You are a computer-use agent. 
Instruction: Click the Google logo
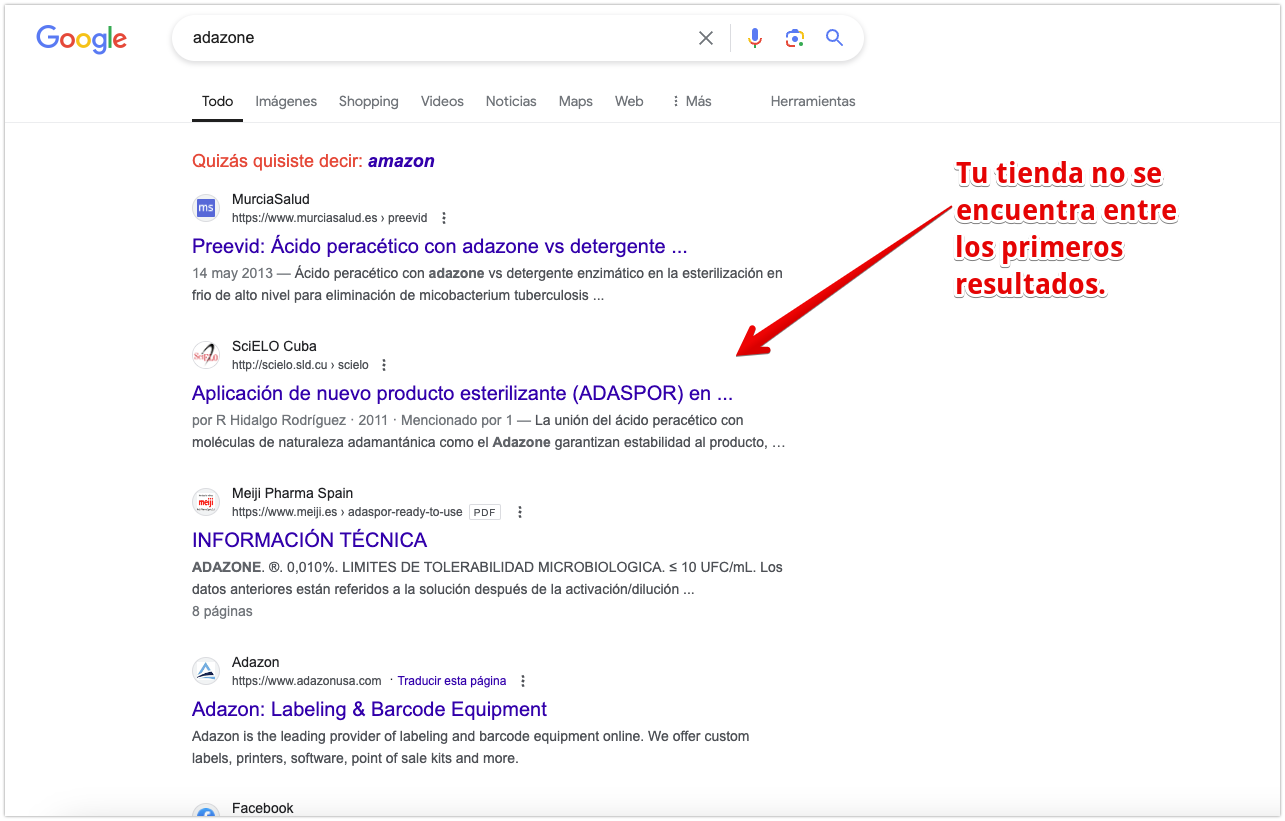click(x=81, y=39)
